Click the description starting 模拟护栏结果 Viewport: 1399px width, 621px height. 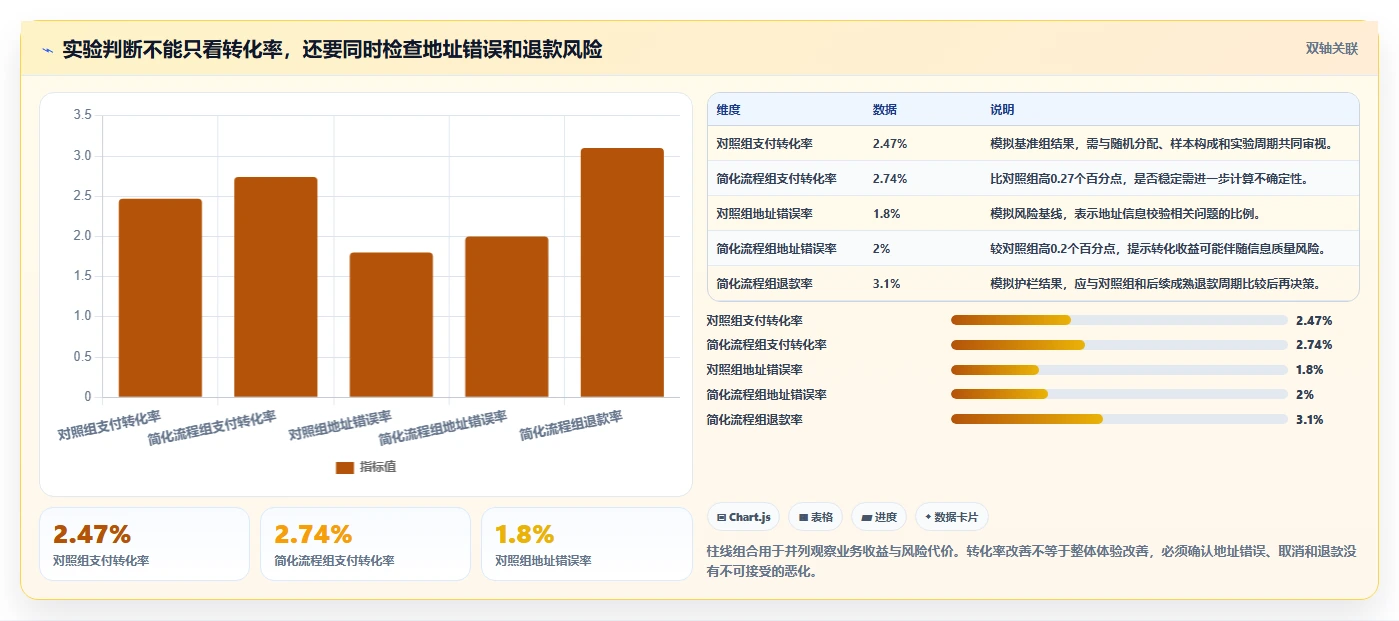pos(1155,284)
